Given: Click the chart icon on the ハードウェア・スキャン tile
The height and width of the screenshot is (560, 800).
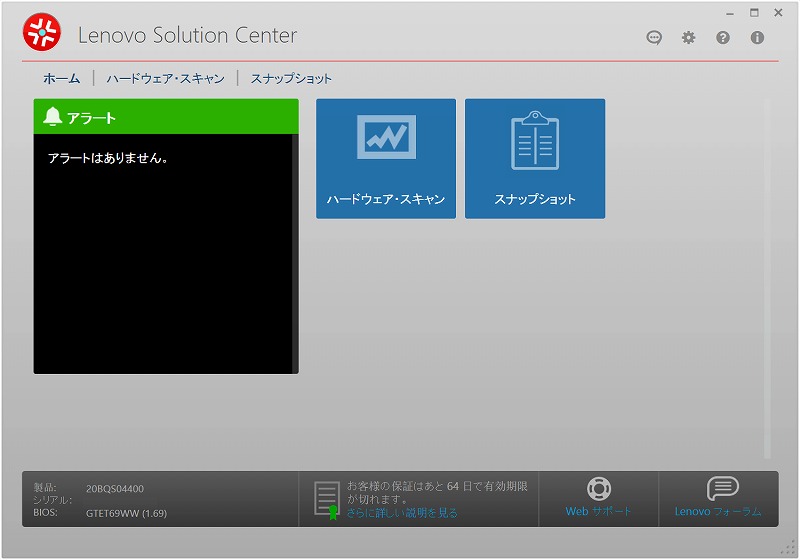Looking at the screenshot, I should coord(386,137).
